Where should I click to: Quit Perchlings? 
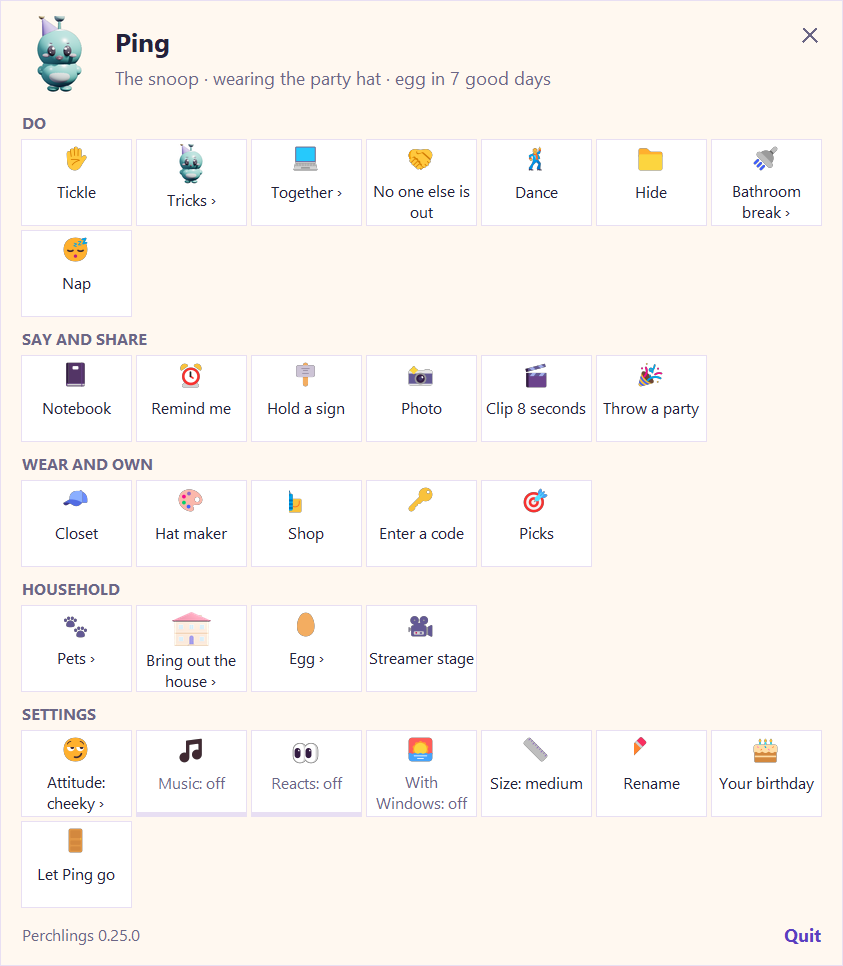802,936
